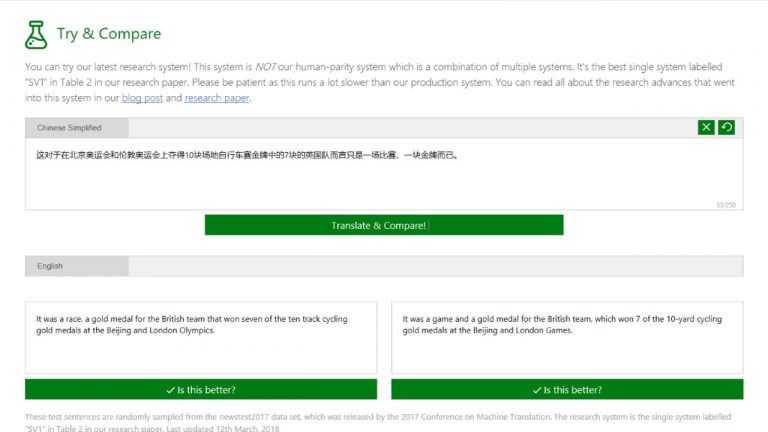Image resolution: width=768 pixels, height=432 pixels.
Task: Select the Chinese Simplified language label
Action: 77,128
